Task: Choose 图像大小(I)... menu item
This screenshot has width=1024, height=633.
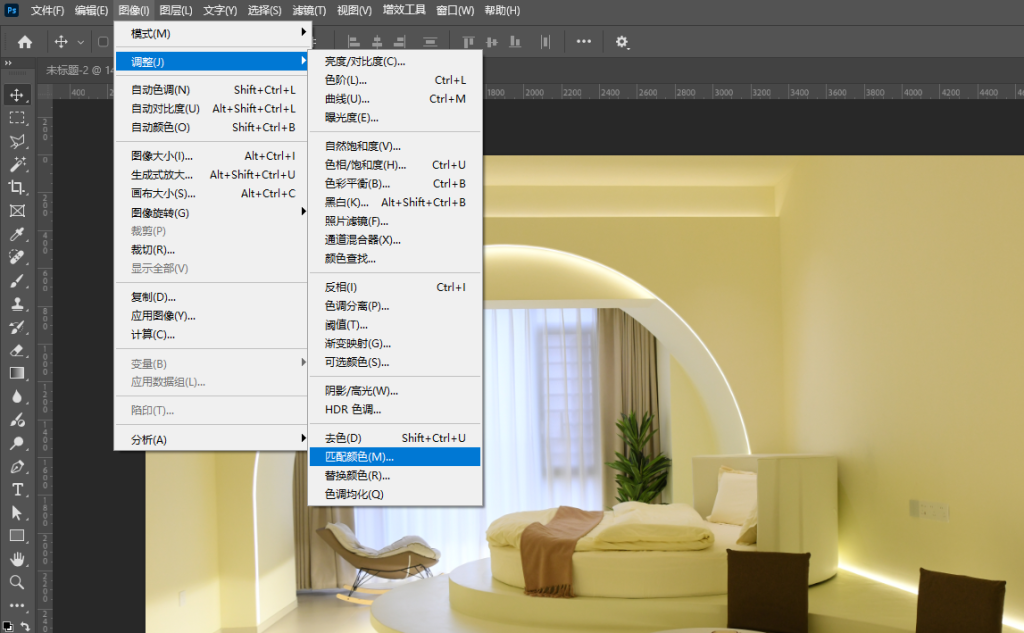Action: tap(211, 155)
